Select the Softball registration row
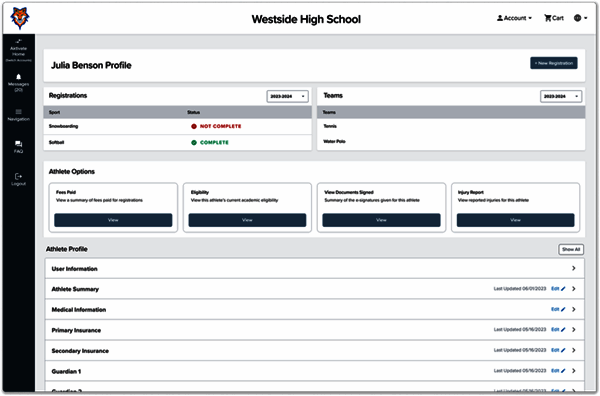 pyautogui.click(x=178, y=142)
